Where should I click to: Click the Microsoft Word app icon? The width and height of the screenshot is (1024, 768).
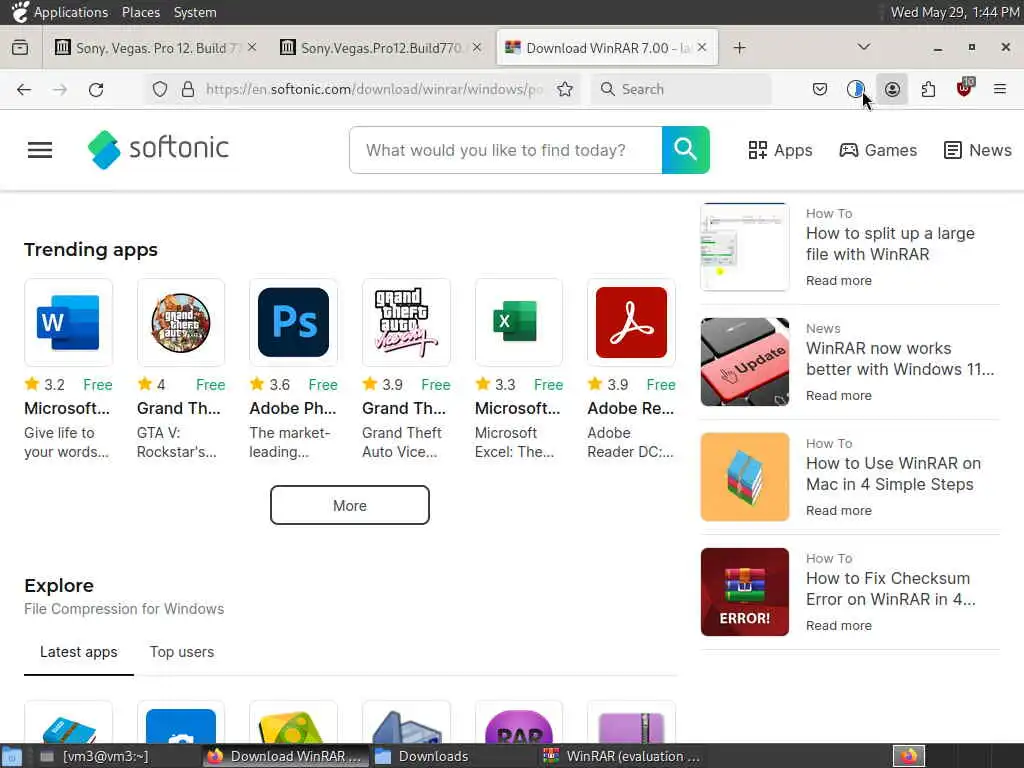click(x=69, y=323)
